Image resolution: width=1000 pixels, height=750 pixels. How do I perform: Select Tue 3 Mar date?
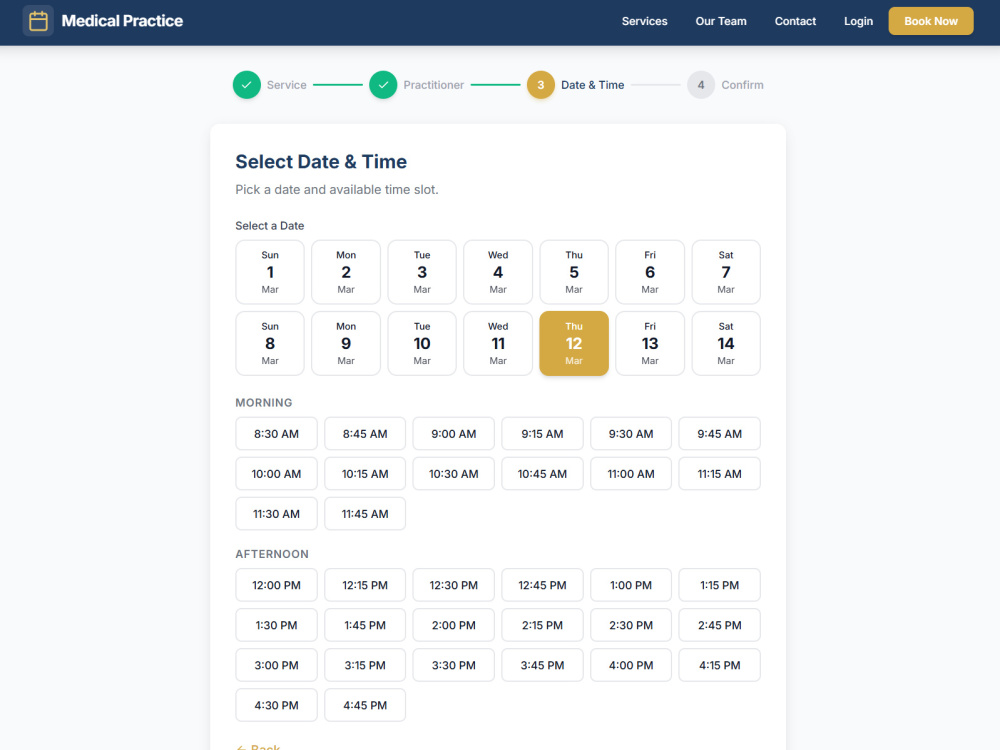click(422, 272)
